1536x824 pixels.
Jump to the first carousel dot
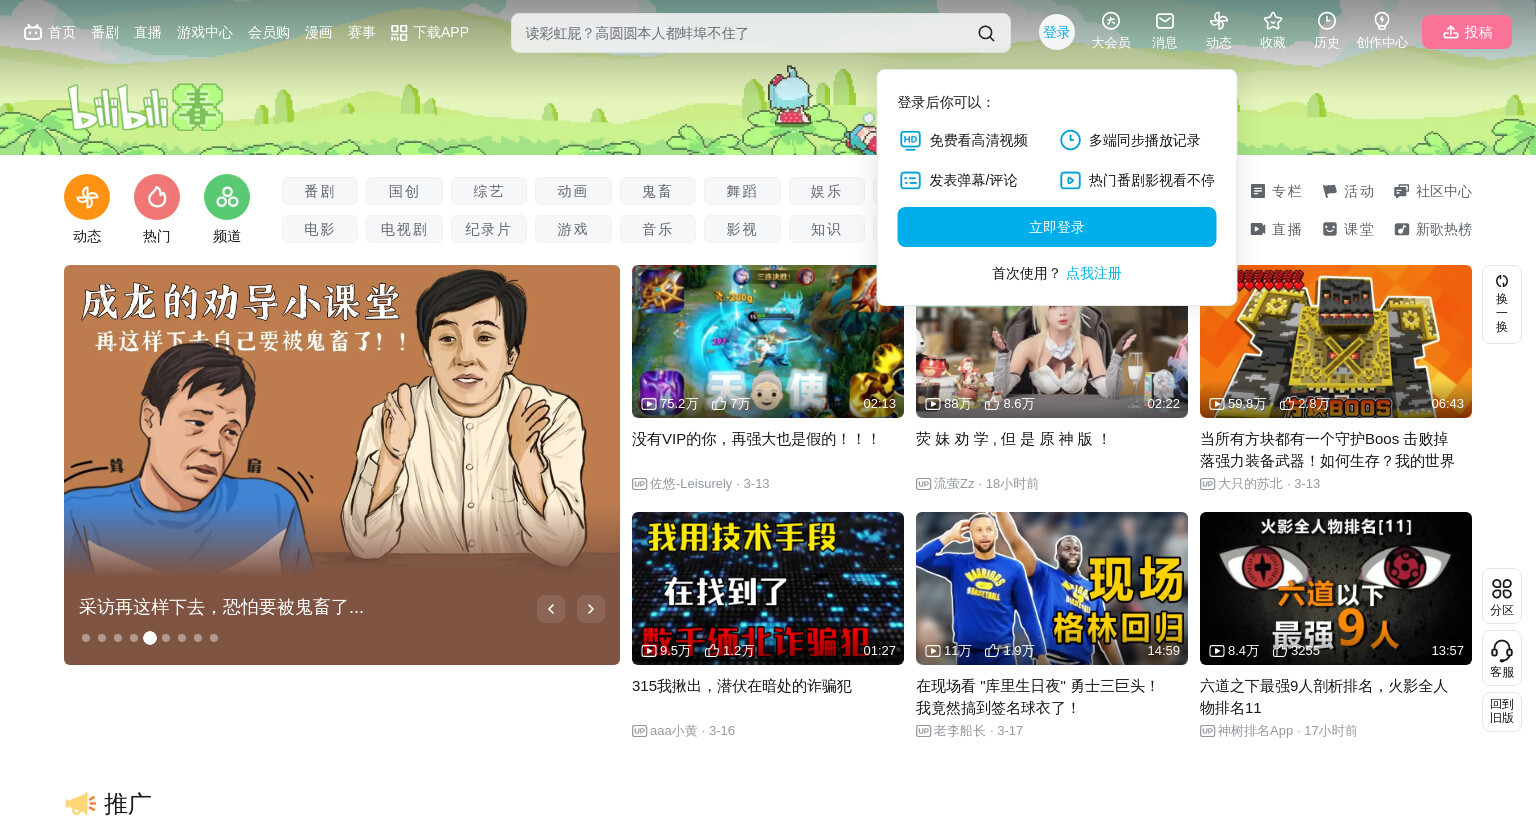[86, 638]
